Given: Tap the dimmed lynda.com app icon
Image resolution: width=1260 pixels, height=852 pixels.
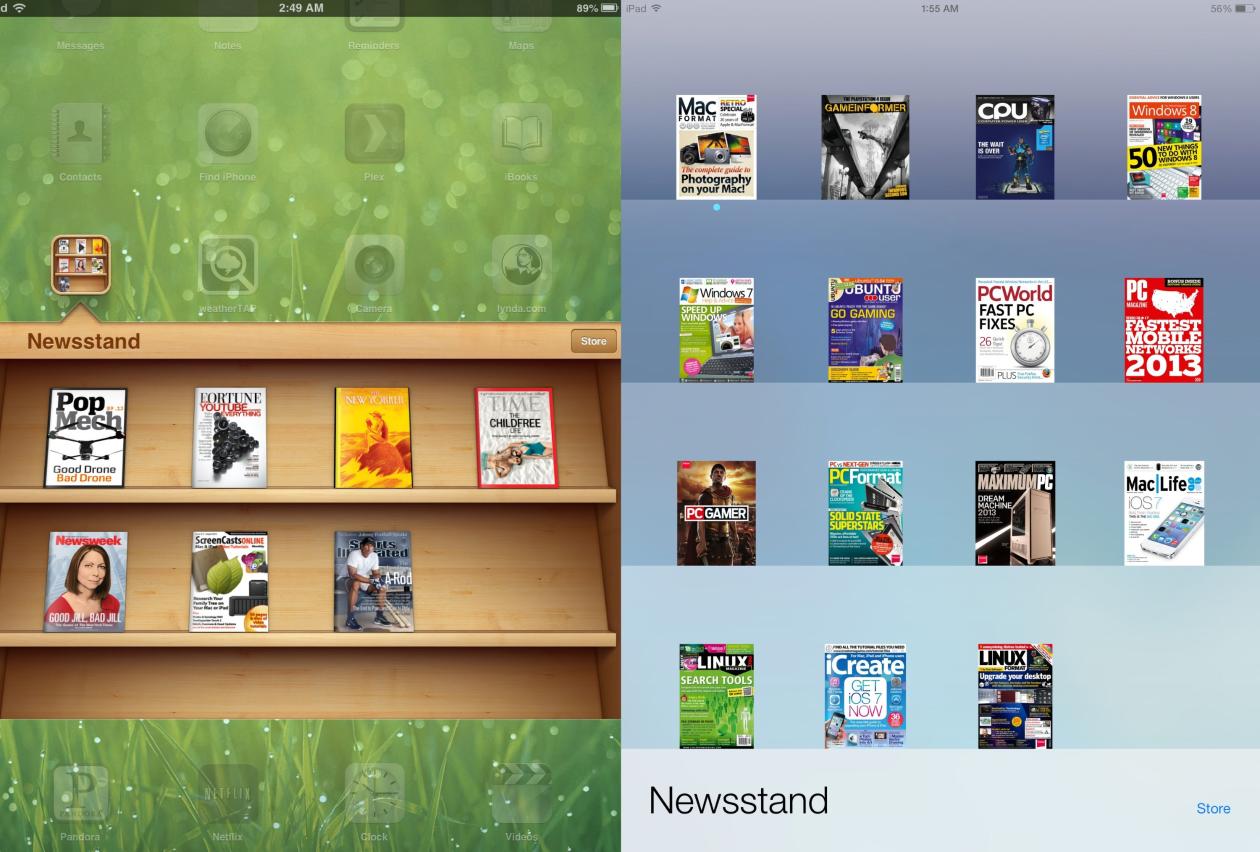Looking at the screenshot, I should 521,265.
